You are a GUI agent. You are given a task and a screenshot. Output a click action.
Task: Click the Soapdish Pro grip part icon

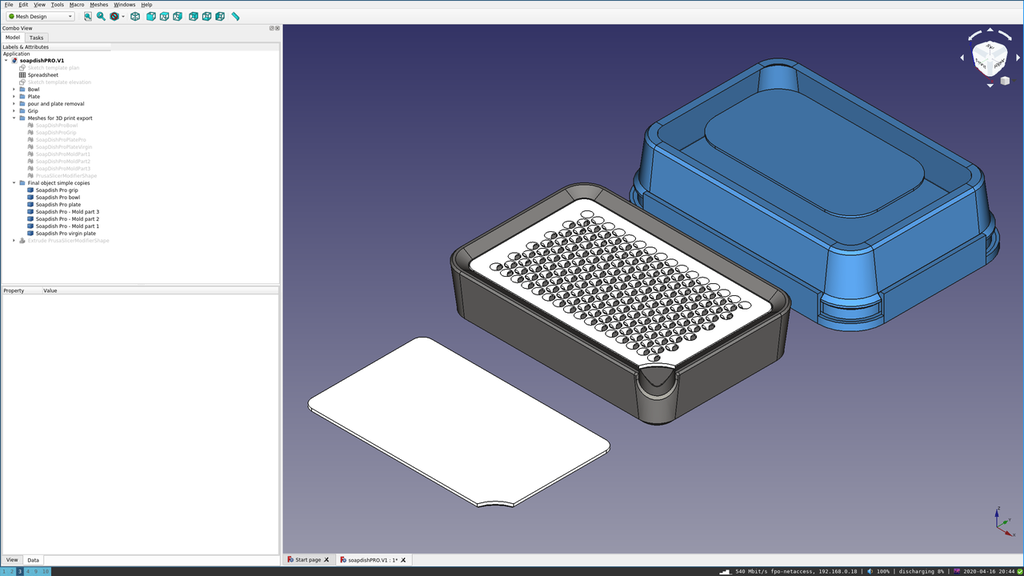tap(30, 190)
